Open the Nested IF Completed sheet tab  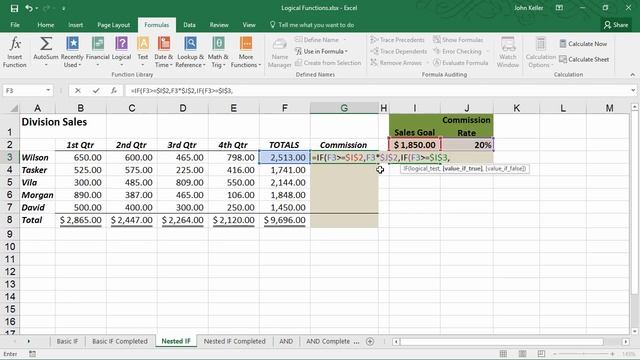234,341
